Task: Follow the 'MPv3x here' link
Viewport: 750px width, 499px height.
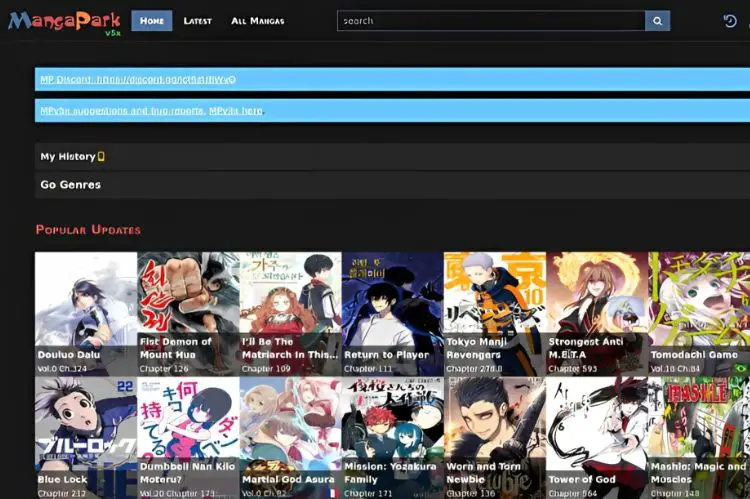Action: [236, 111]
